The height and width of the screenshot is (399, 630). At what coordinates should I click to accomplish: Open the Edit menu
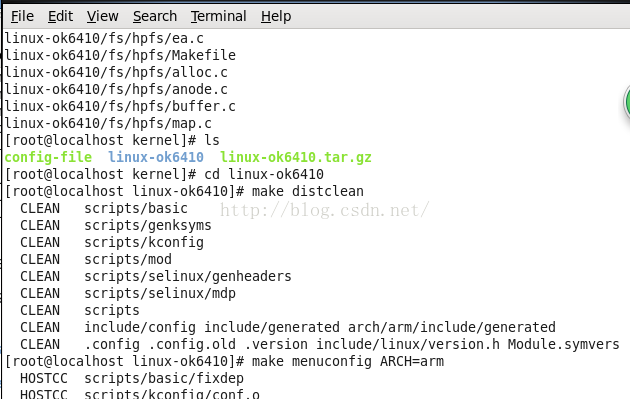[60, 16]
